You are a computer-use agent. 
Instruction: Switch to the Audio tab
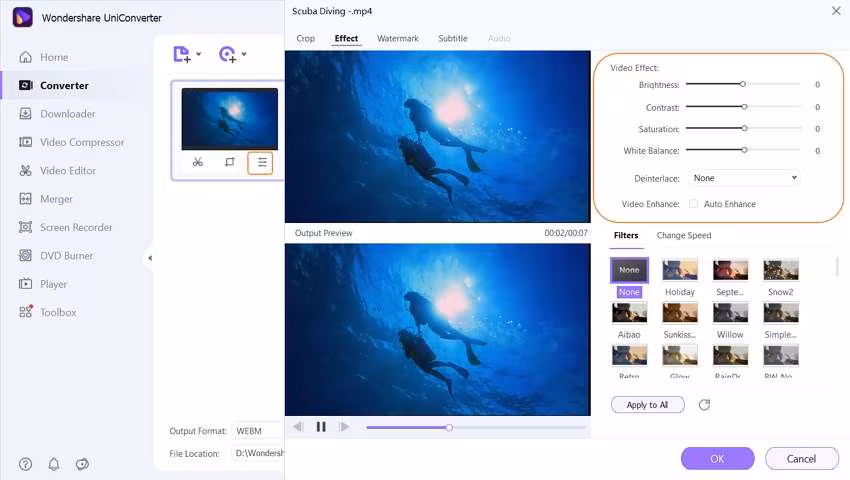[499, 39]
